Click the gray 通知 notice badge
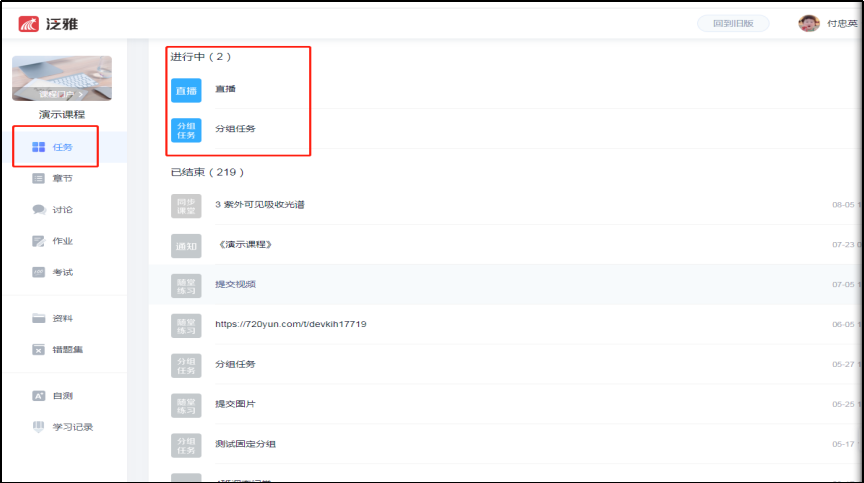Viewport: 864px width, 483px height. coord(185,245)
